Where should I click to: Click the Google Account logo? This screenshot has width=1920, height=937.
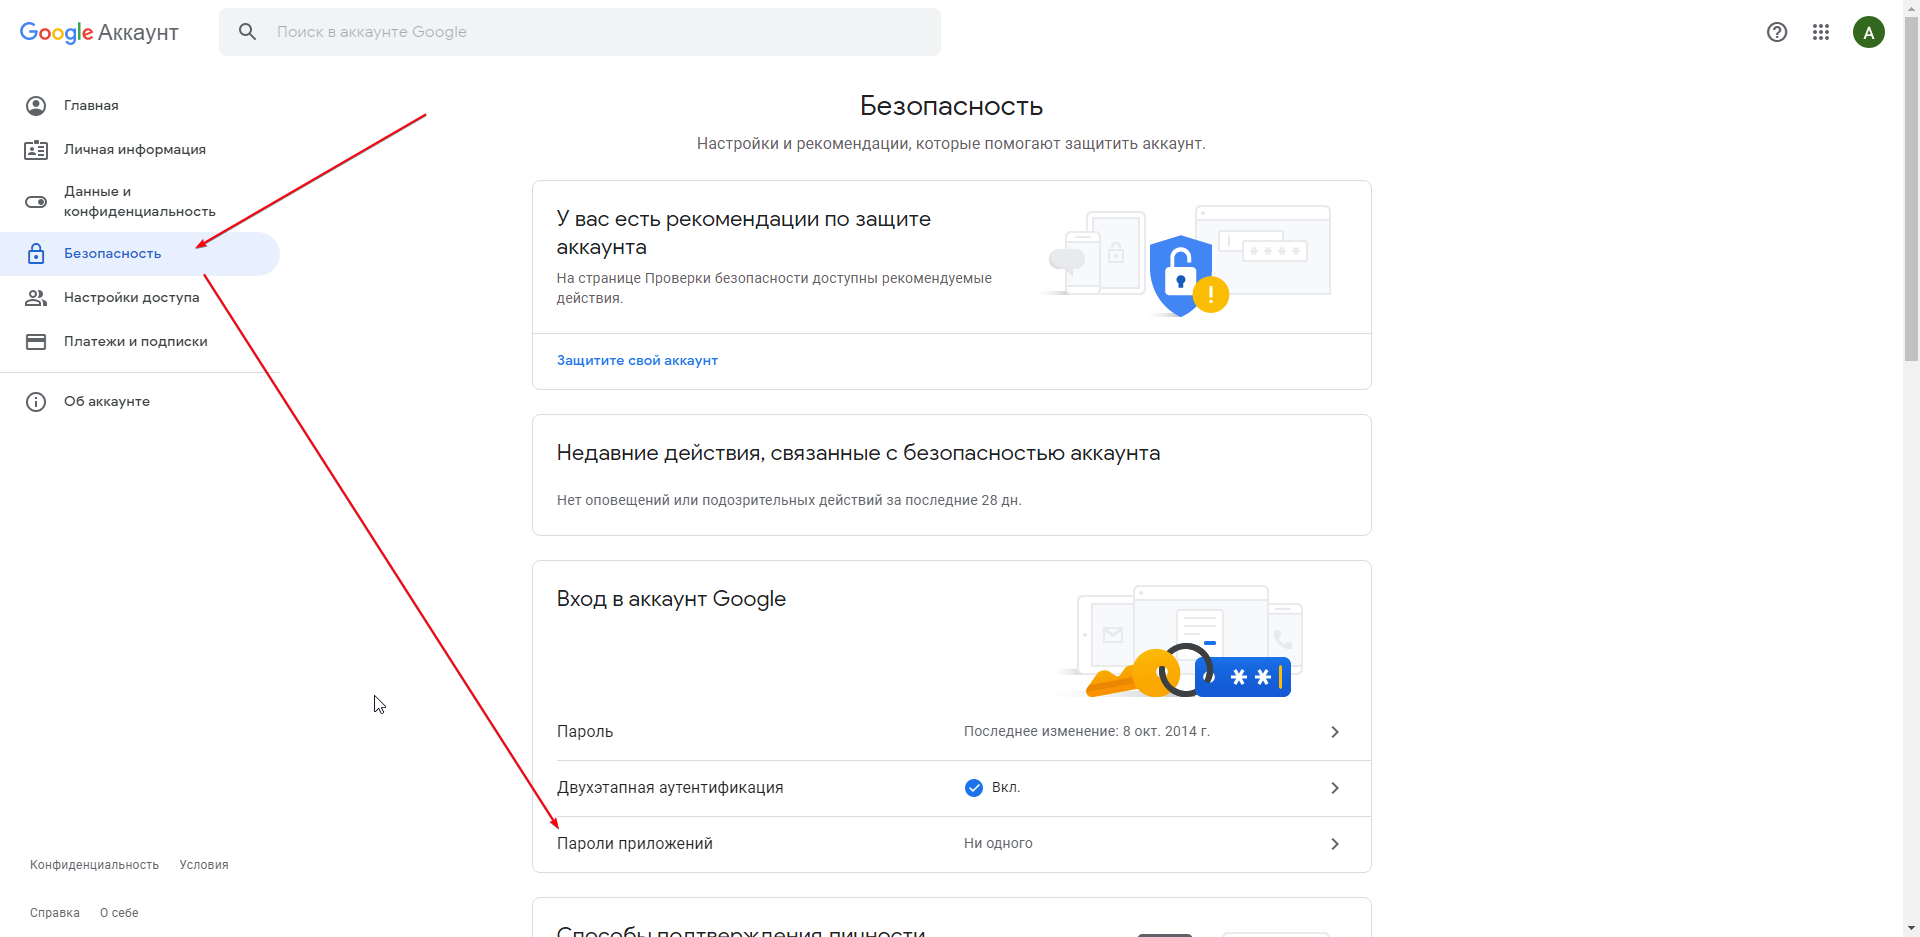tap(99, 32)
